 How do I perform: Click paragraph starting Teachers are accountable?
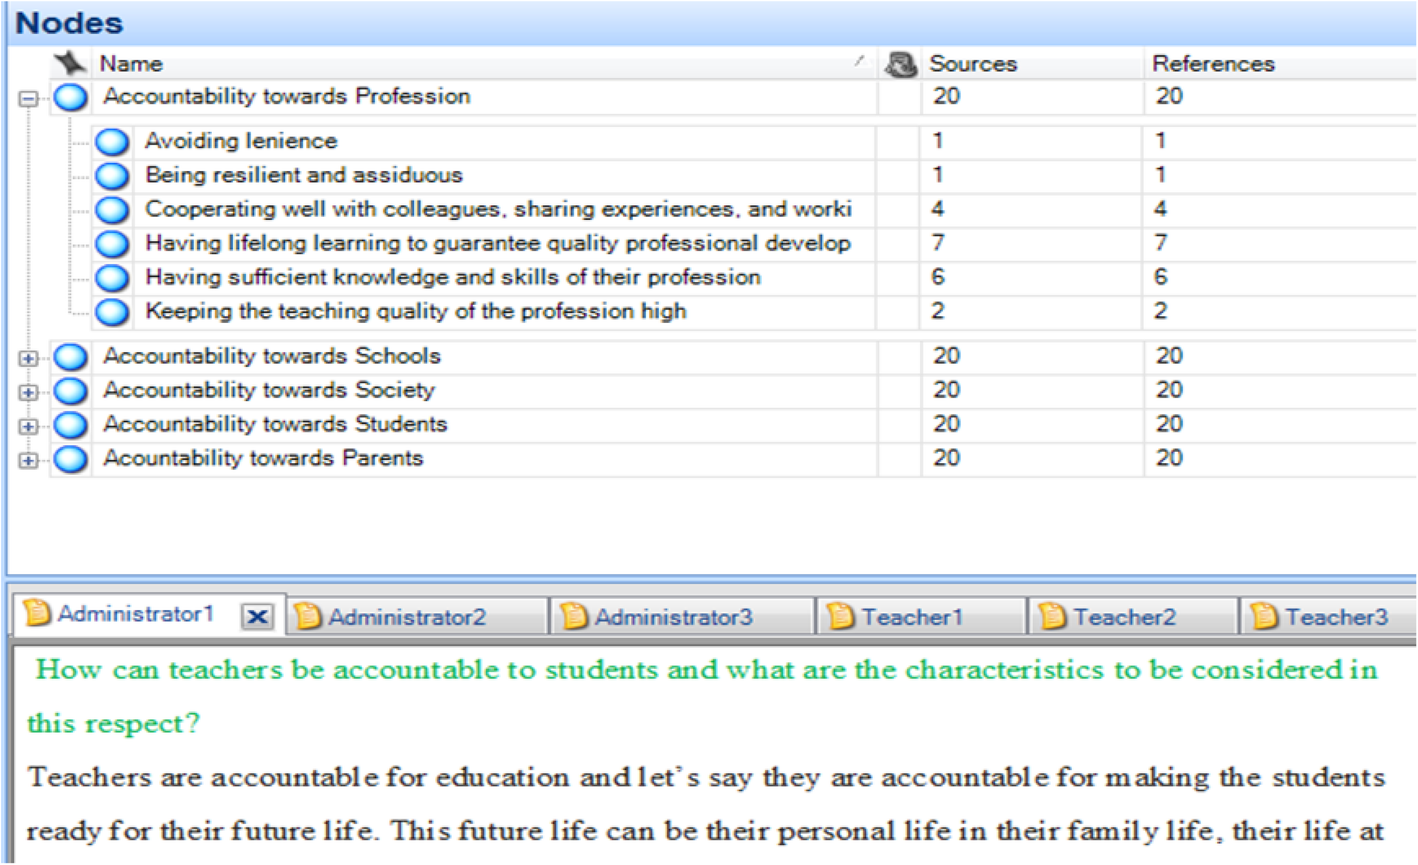[706, 804]
